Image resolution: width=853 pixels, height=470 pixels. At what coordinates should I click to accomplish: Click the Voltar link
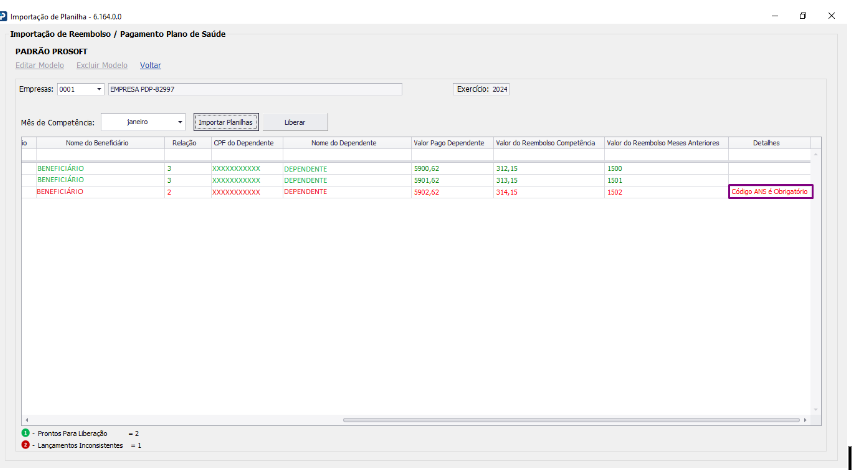tap(150, 65)
